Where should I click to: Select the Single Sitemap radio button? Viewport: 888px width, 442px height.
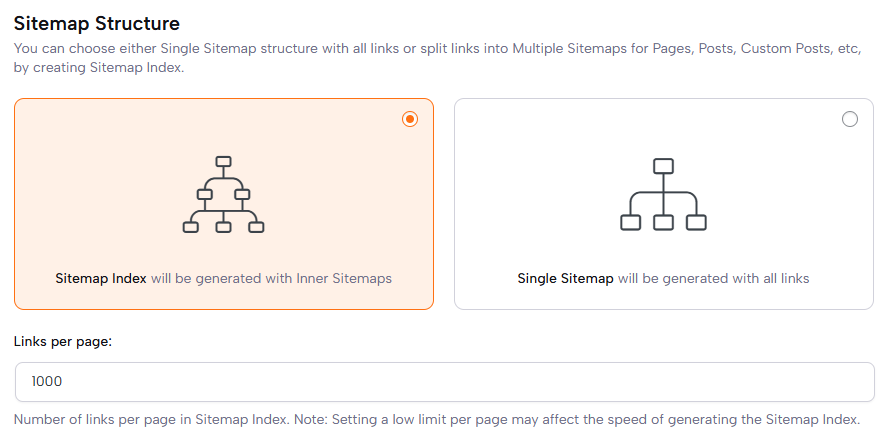pos(850,119)
